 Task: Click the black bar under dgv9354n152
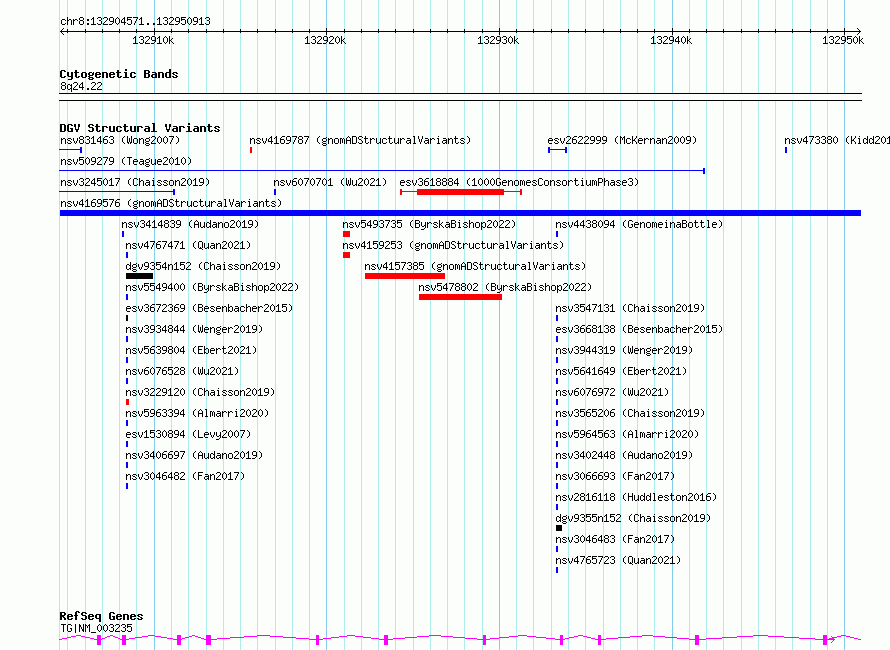[139, 276]
